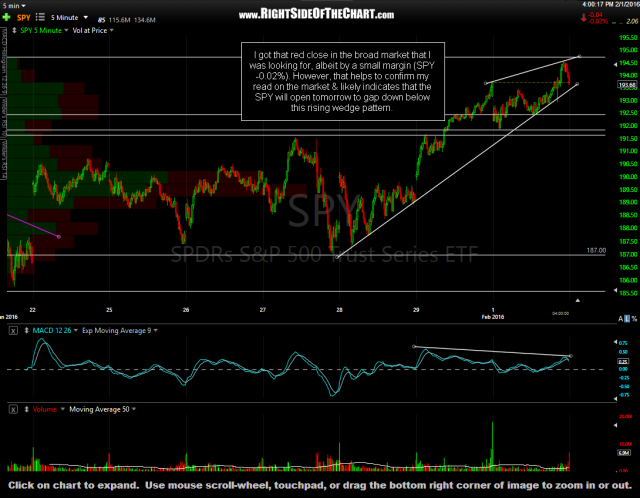Viewport: 640px width, 498px height.
Task: Click the percent scale '%' toggle
Action: [634, 319]
